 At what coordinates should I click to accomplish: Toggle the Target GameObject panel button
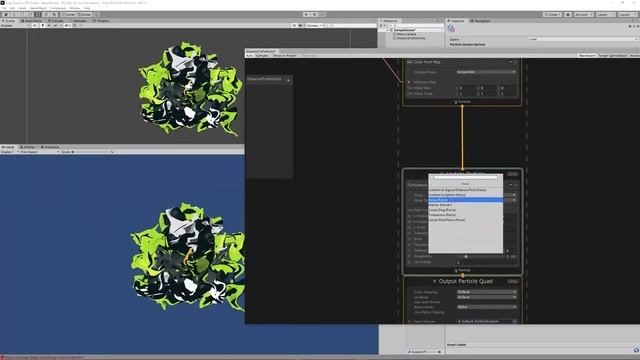613,56
